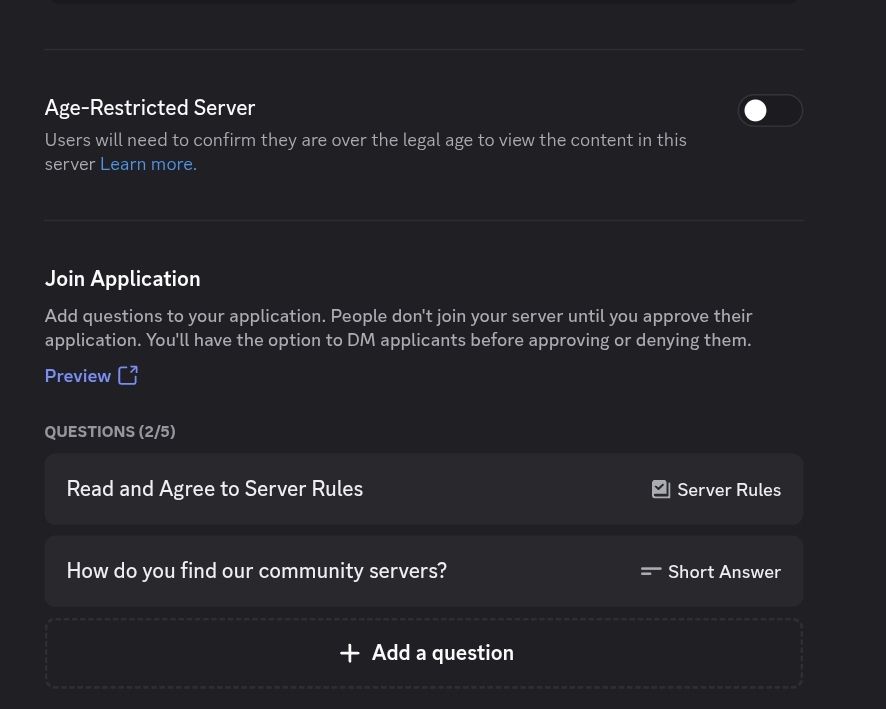This screenshot has width=886, height=709.
Task: Select the Join Application section heading
Action: [x=122, y=278]
